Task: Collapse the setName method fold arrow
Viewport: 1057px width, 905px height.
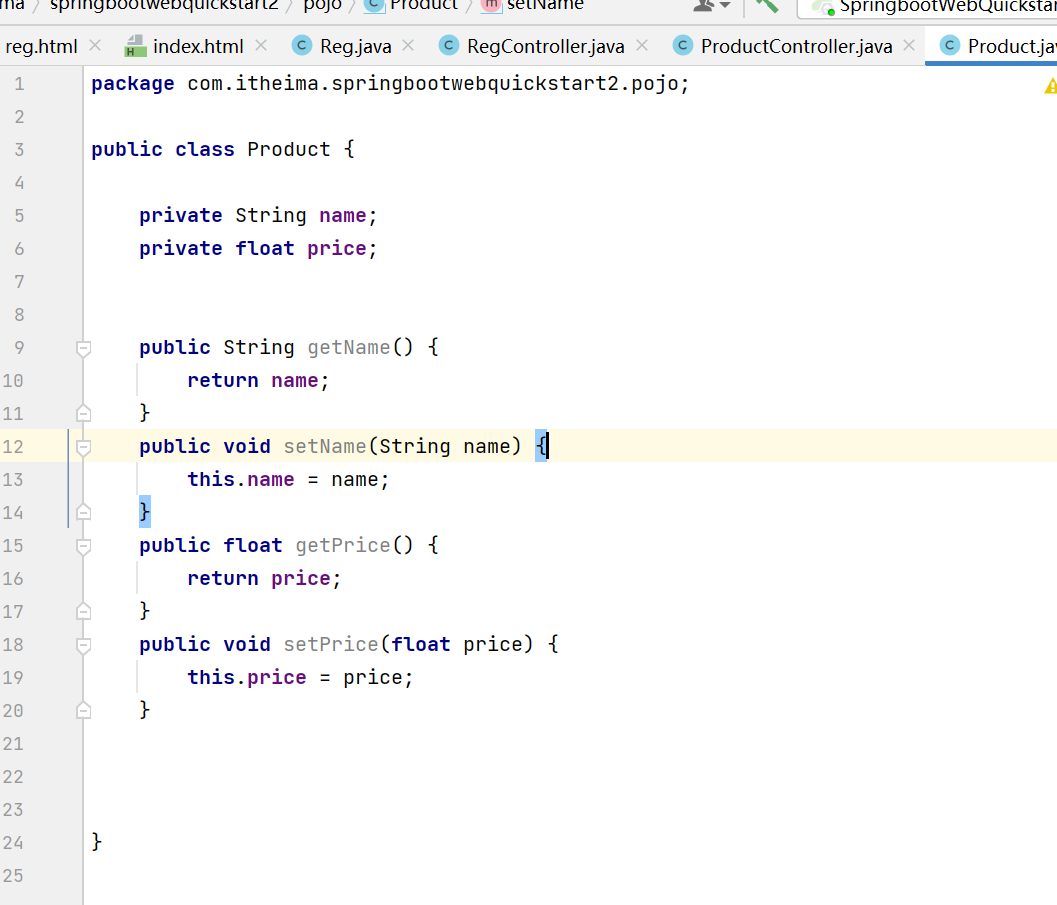Action: [x=84, y=445]
